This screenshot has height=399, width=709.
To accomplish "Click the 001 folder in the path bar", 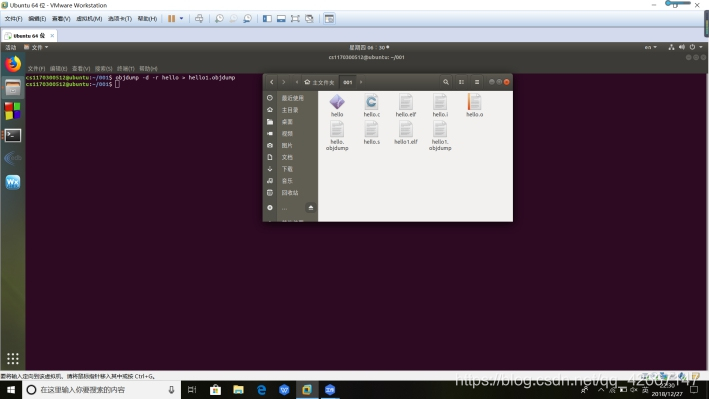I will pyautogui.click(x=347, y=82).
